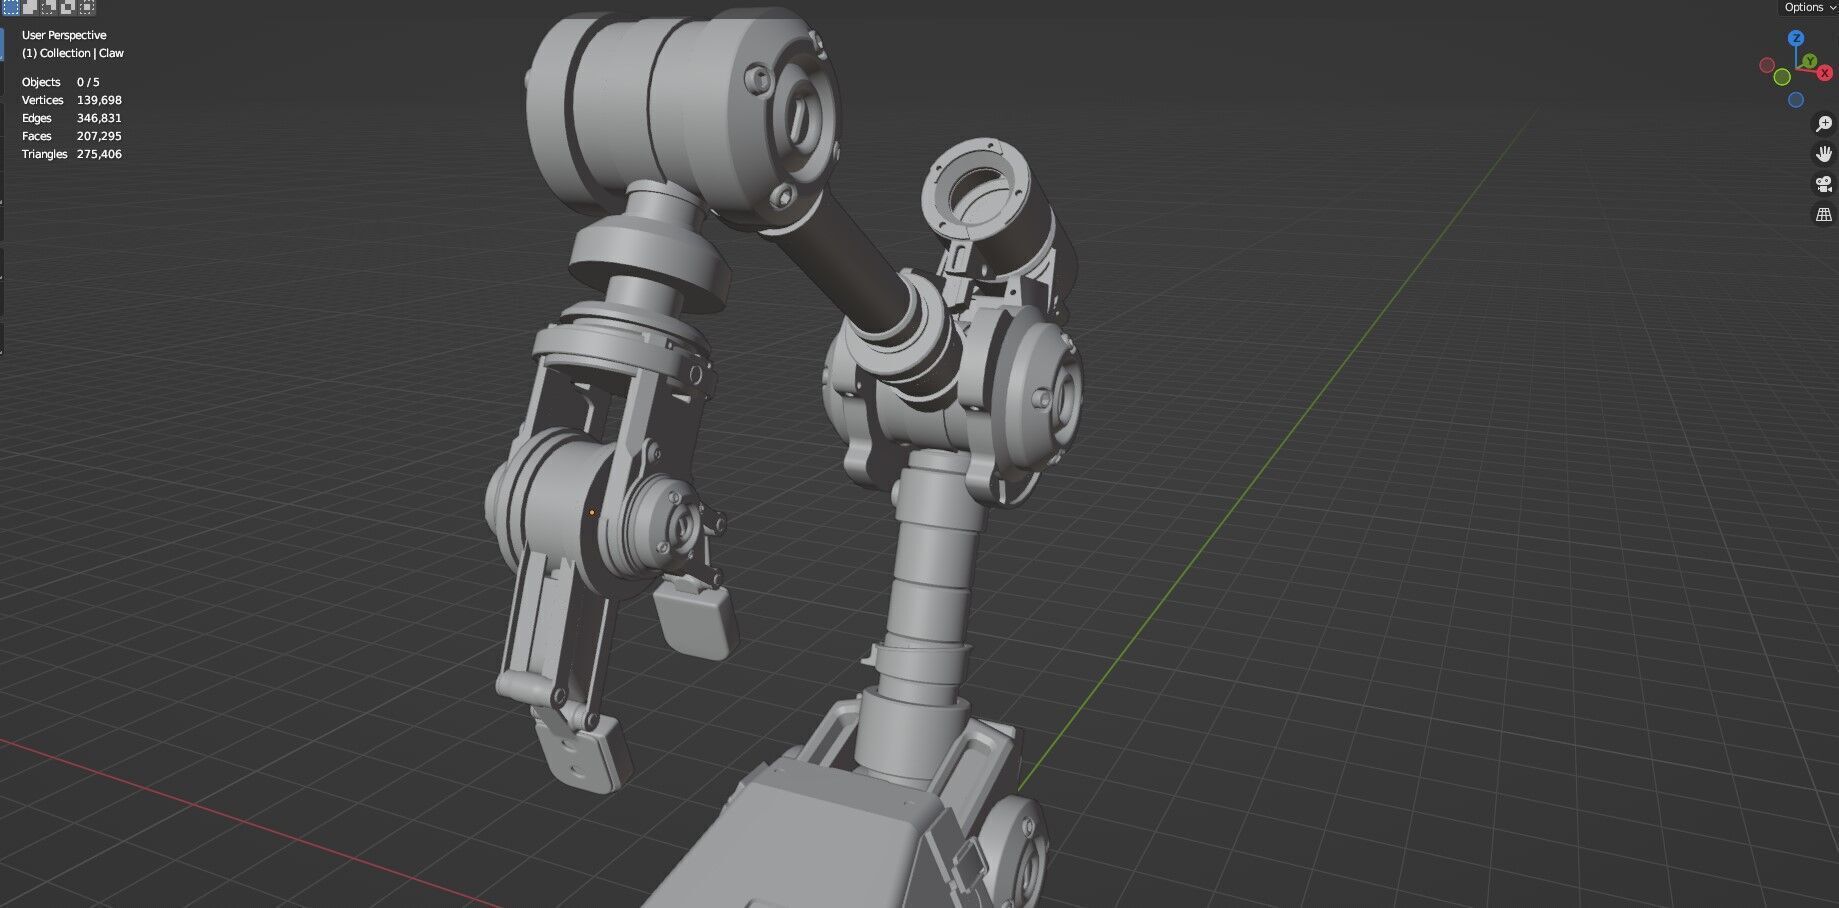Open the Options dropdown
Image resolution: width=1839 pixels, height=908 pixels.
pos(1809,7)
